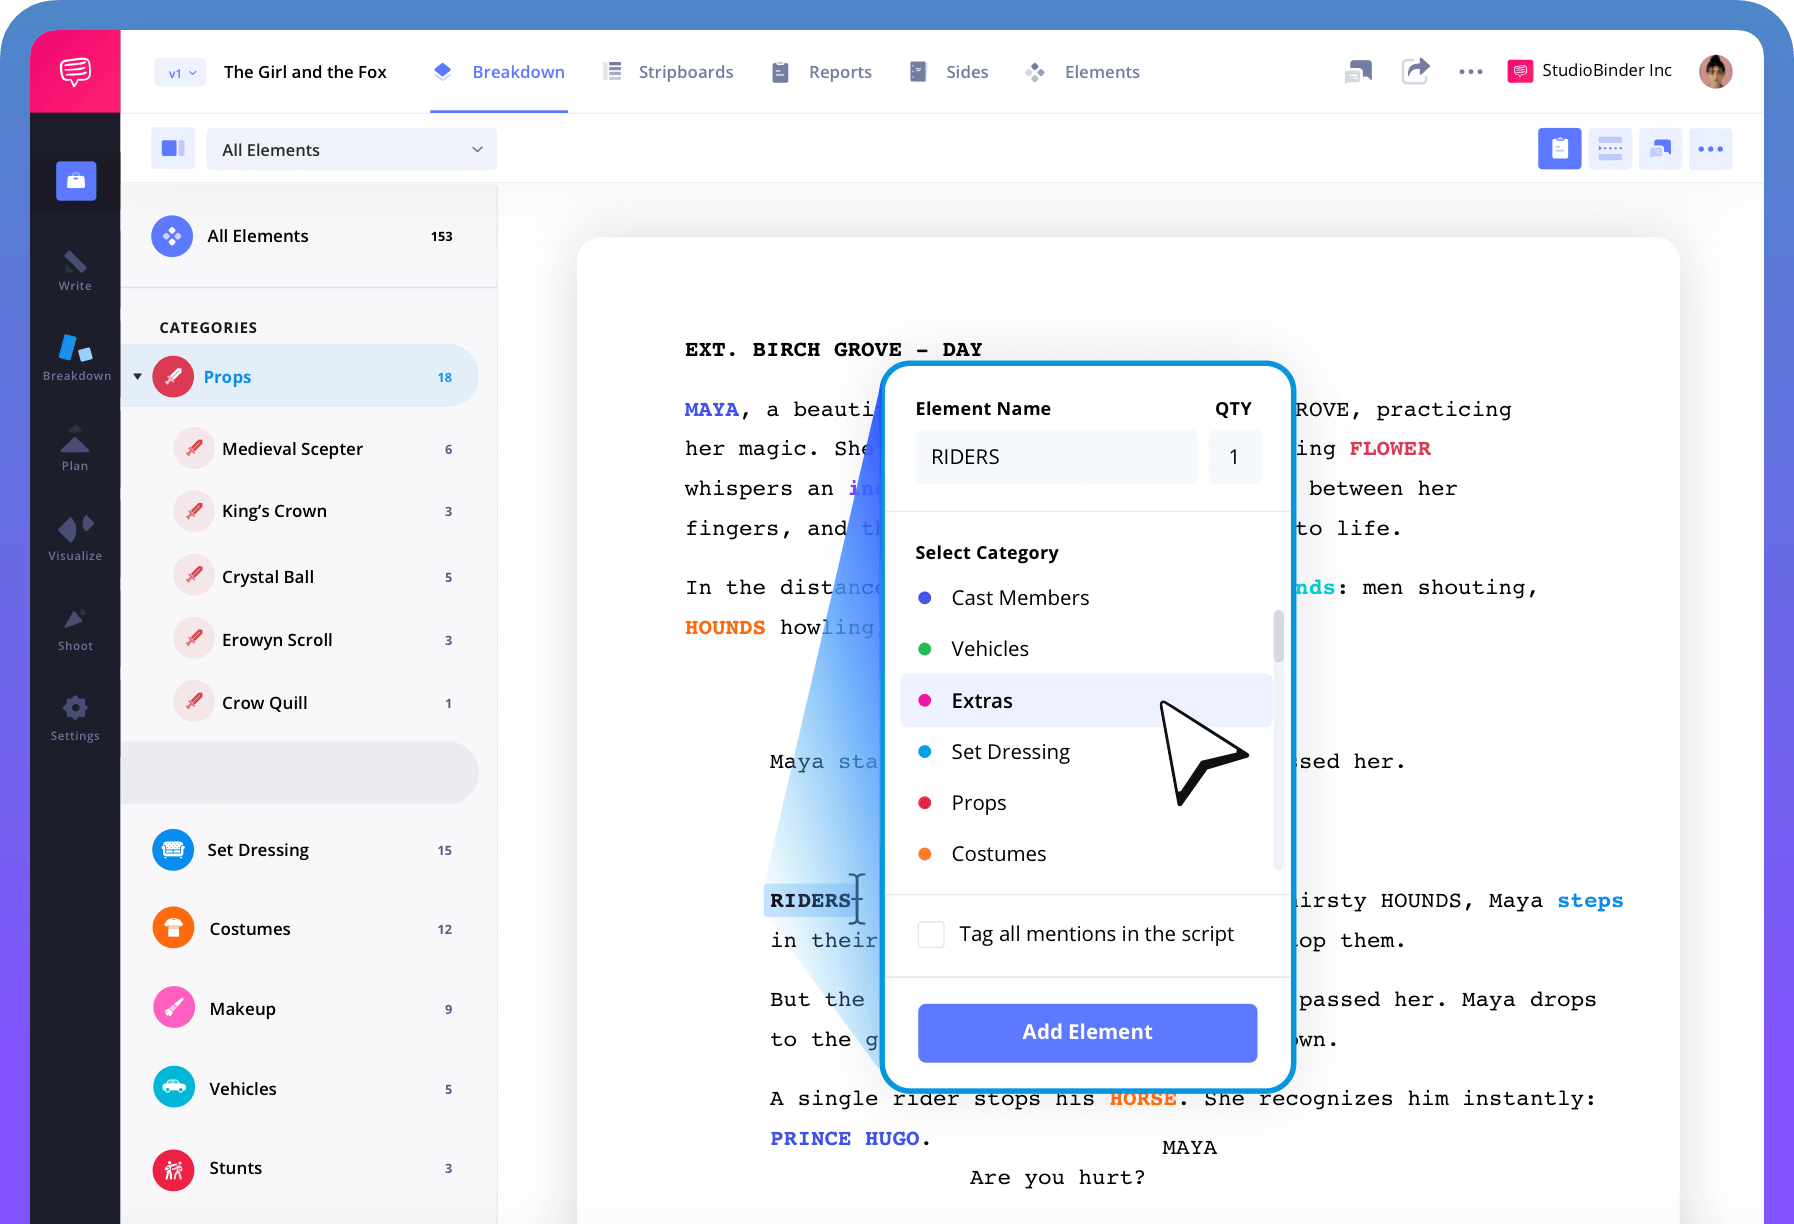This screenshot has width=1794, height=1224.
Task: Click the Add Element button
Action: [x=1087, y=1032]
